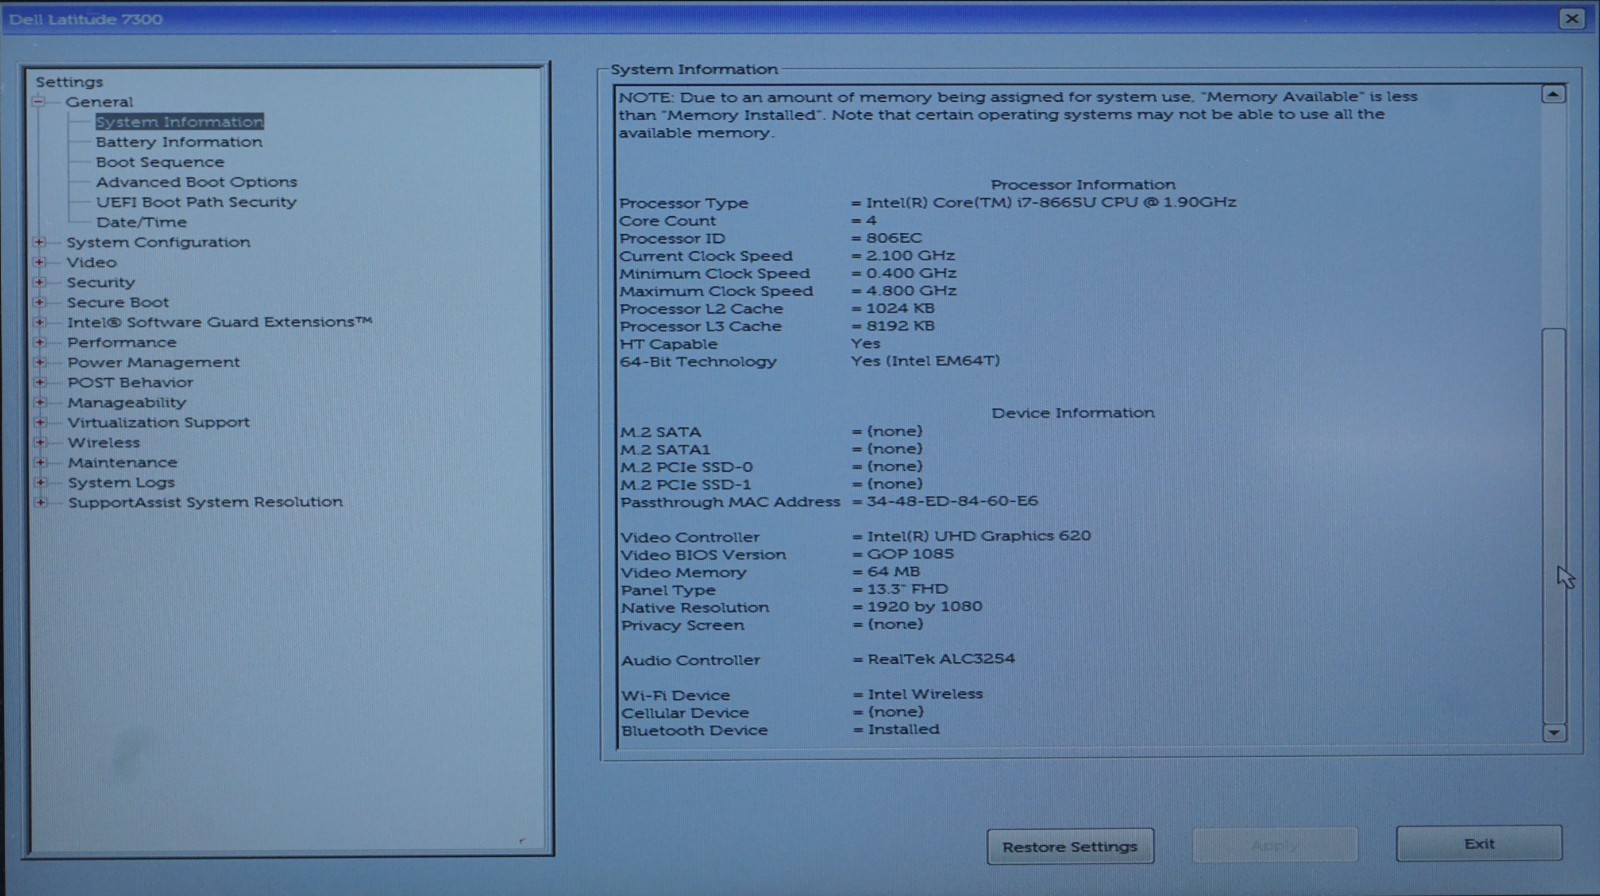Open Advanced Boot Options
This screenshot has height=896, width=1600.
(x=197, y=182)
